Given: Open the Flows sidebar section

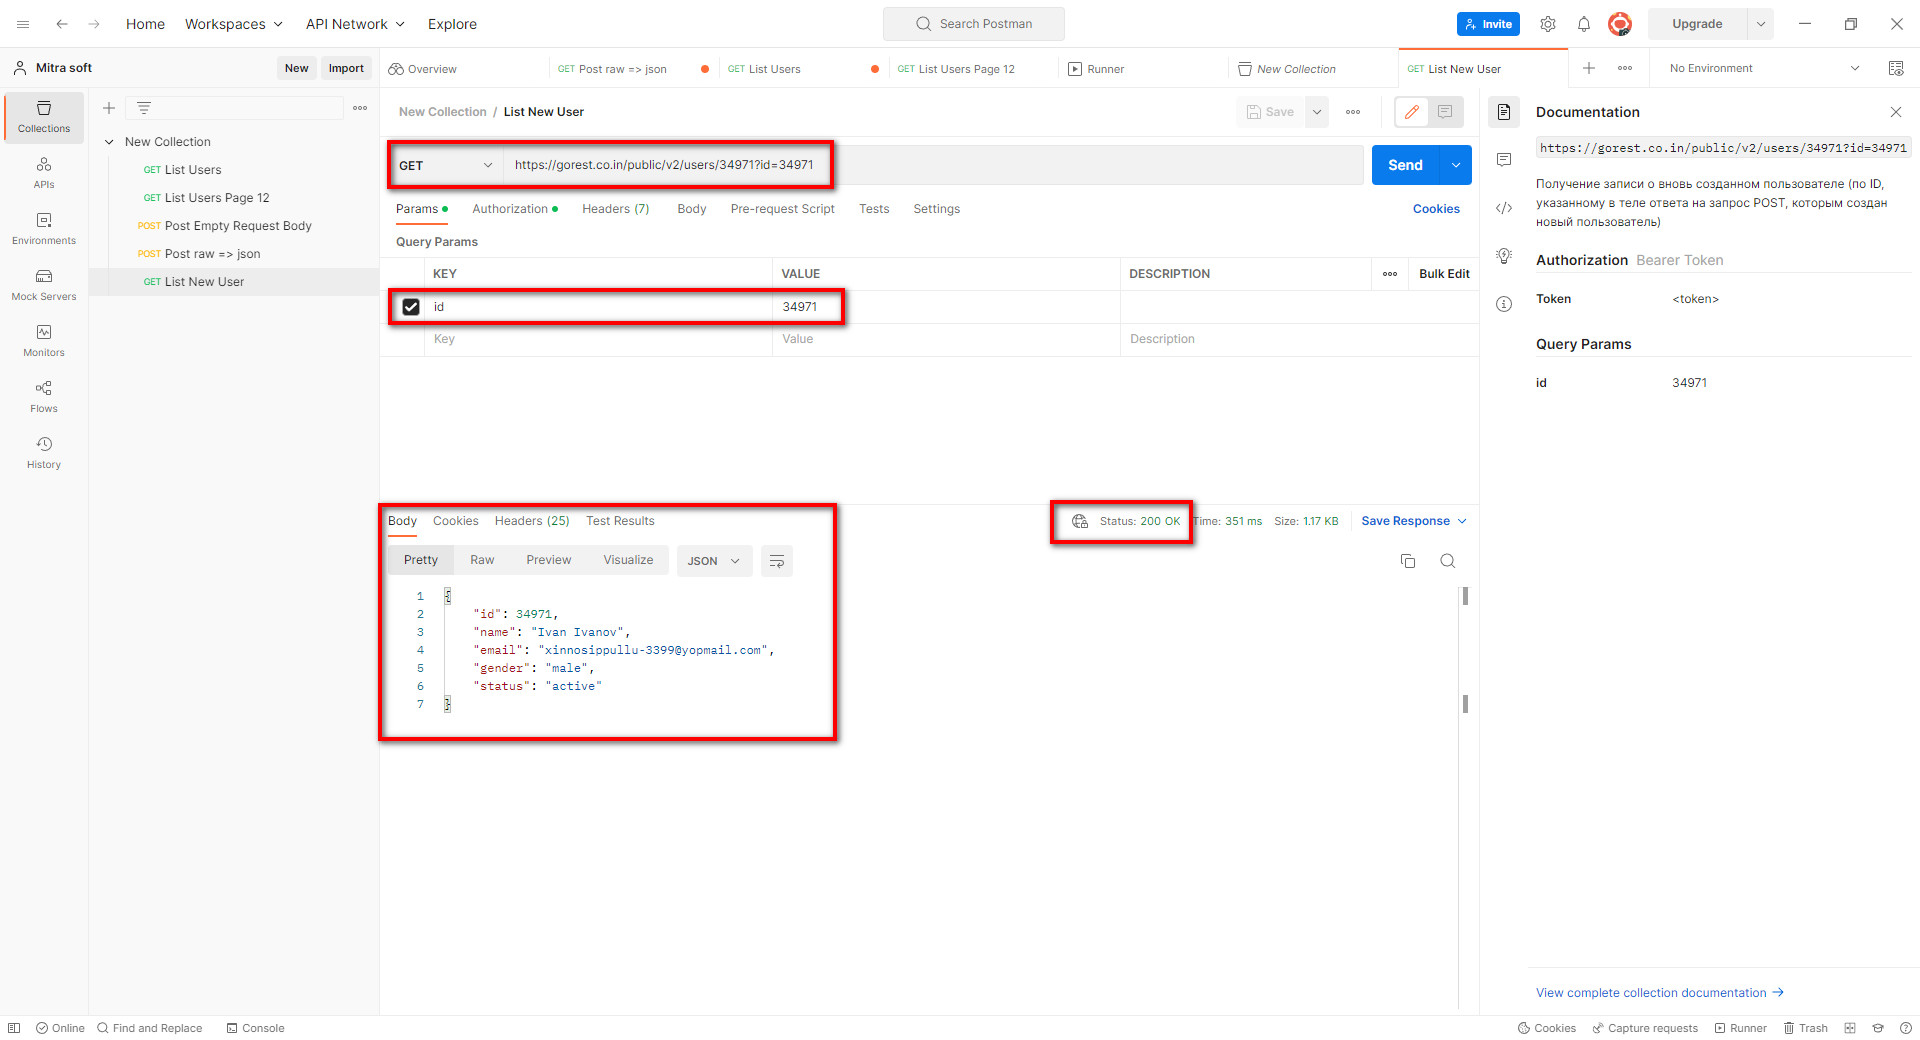Looking at the screenshot, I should point(44,397).
